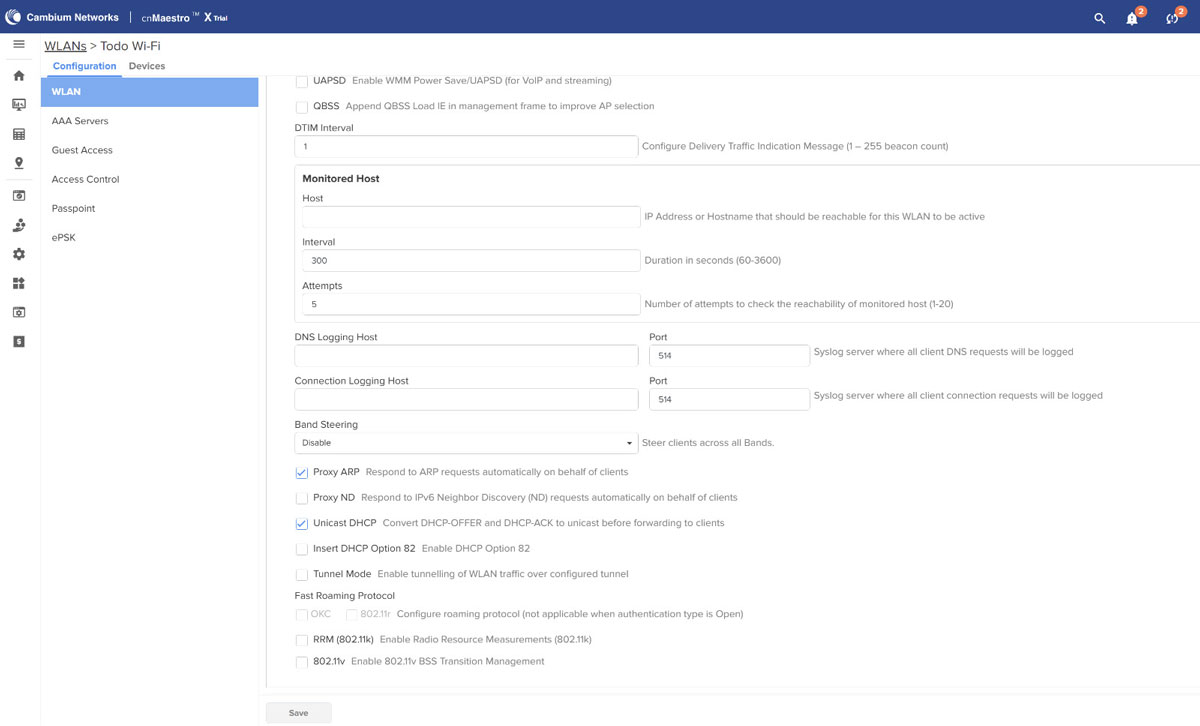Open the notifications bell icon

pyautogui.click(x=1133, y=18)
